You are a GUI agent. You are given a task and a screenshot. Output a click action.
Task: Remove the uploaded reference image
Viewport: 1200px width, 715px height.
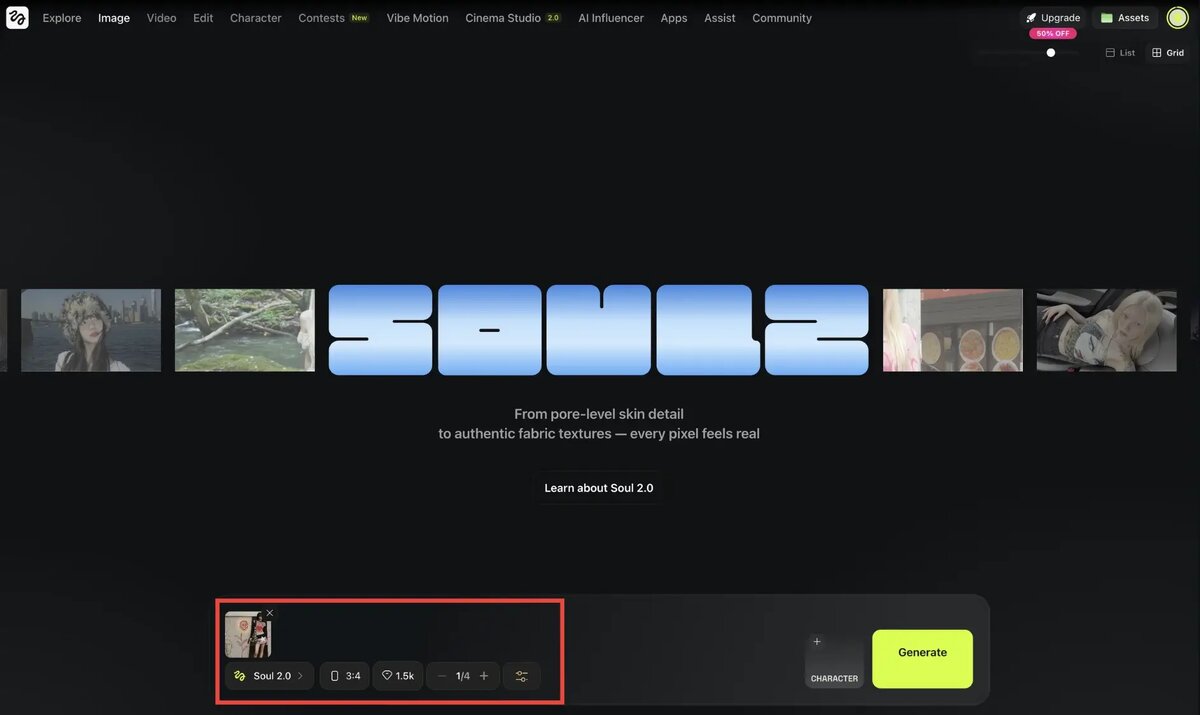[x=270, y=613]
